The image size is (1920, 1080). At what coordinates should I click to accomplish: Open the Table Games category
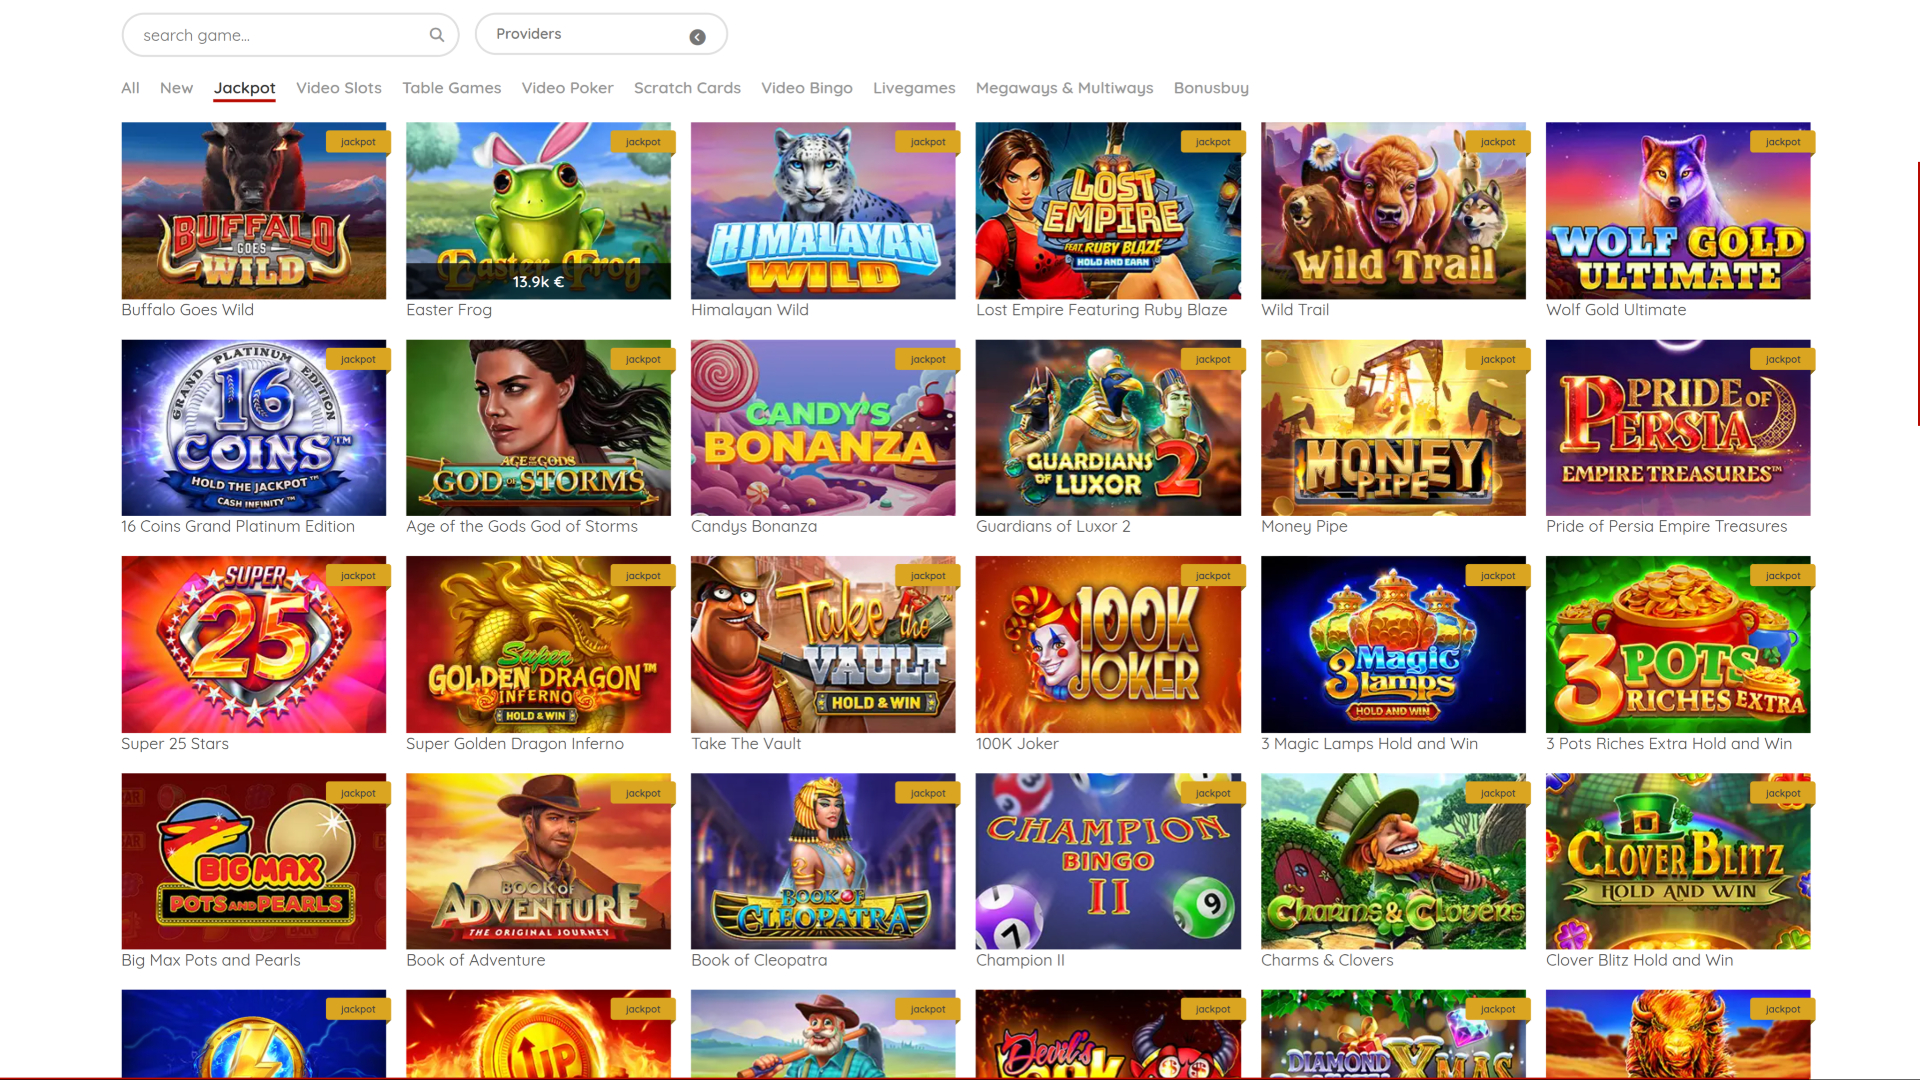coord(451,88)
